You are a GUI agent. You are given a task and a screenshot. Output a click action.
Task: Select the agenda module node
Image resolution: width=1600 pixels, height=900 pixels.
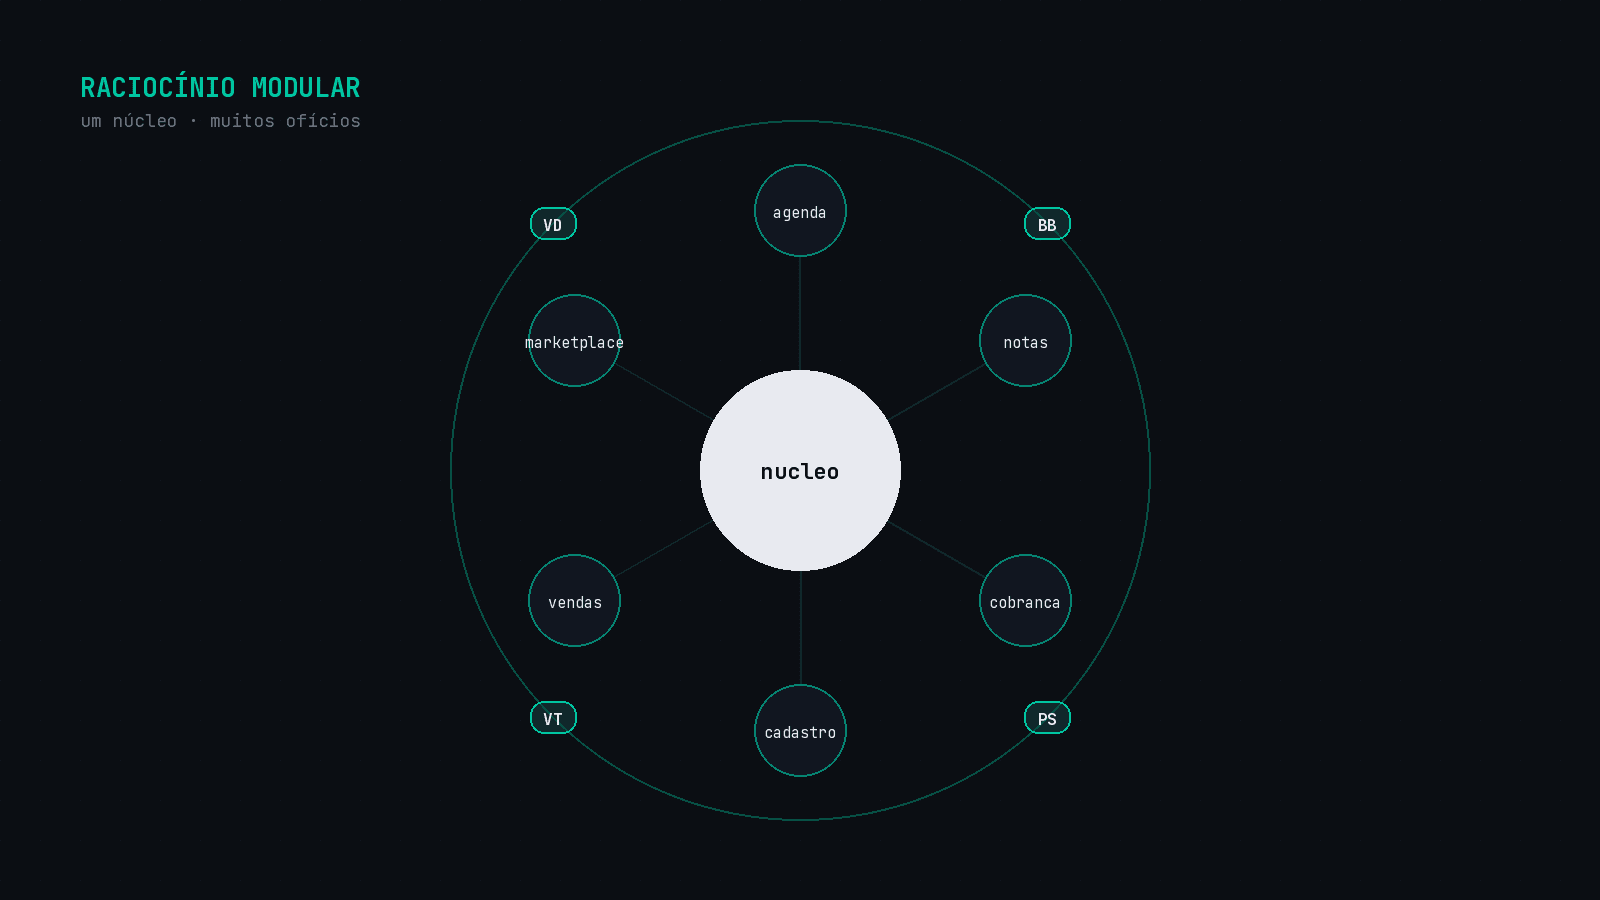(x=800, y=211)
